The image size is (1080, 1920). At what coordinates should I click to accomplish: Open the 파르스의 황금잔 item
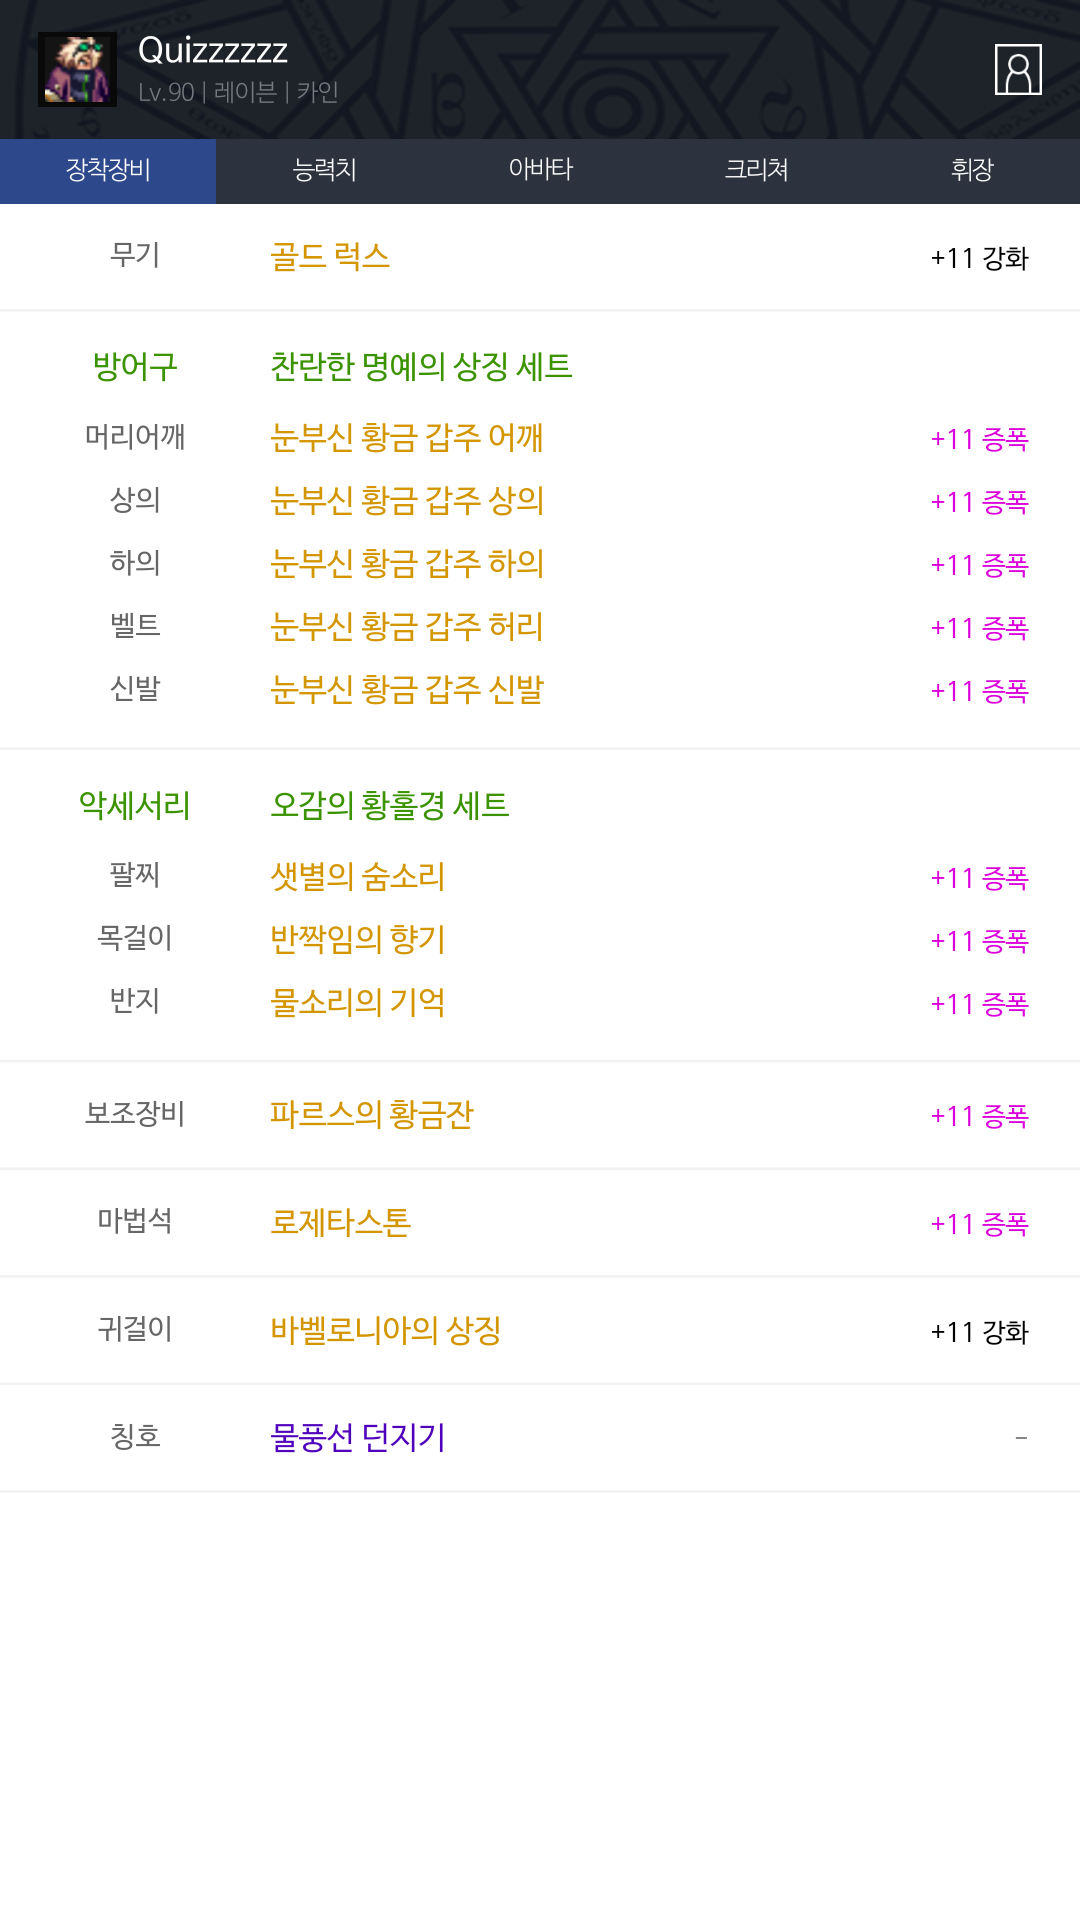[x=372, y=1115]
